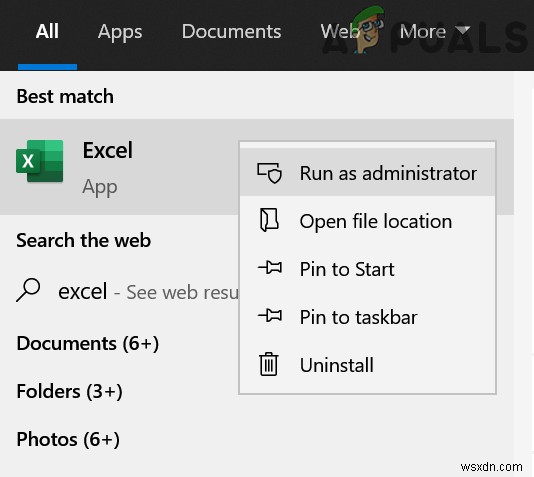Click the Search the web heading
This screenshot has height=477, width=534.
pos(83,240)
